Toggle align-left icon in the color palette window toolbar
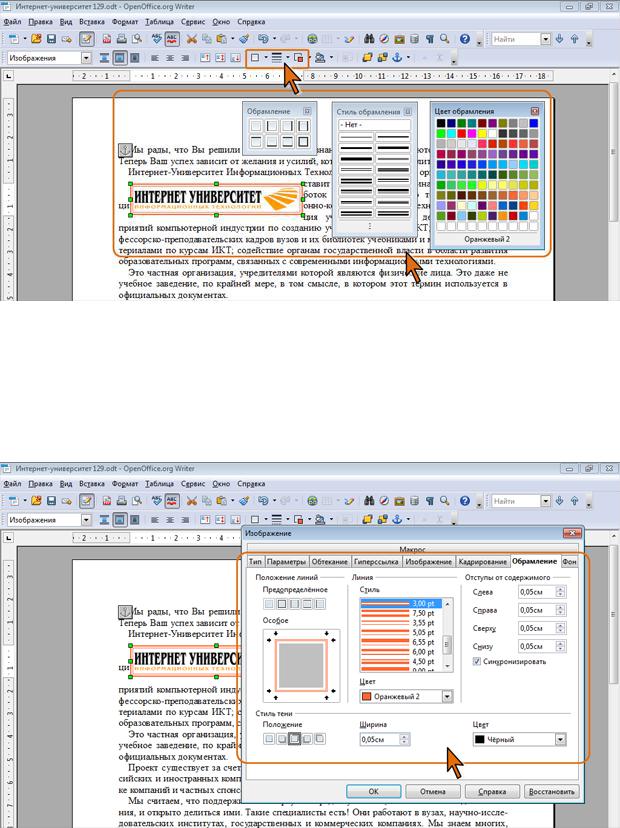 (x=155, y=58)
